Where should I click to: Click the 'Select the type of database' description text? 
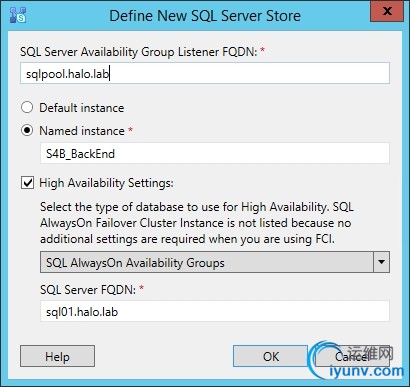pyautogui.click(x=197, y=223)
